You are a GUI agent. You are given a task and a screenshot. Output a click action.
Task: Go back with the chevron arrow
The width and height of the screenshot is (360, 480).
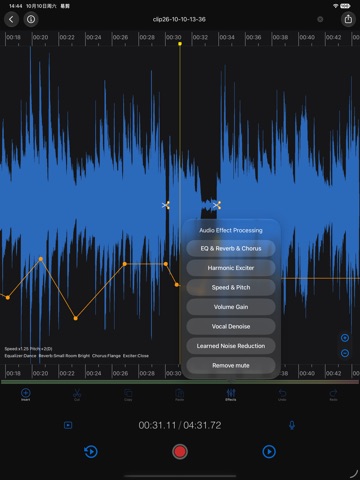pos(11,19)
